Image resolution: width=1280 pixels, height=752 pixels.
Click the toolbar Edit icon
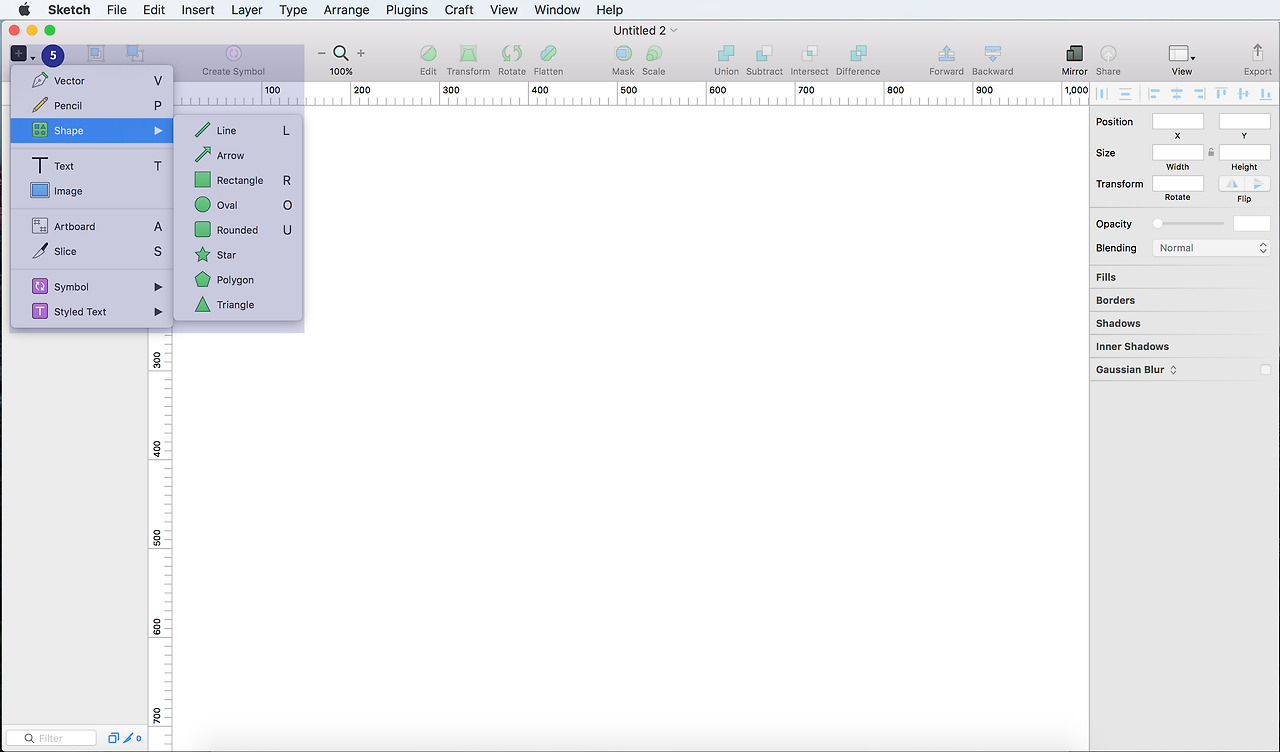(x=428, y=54)
